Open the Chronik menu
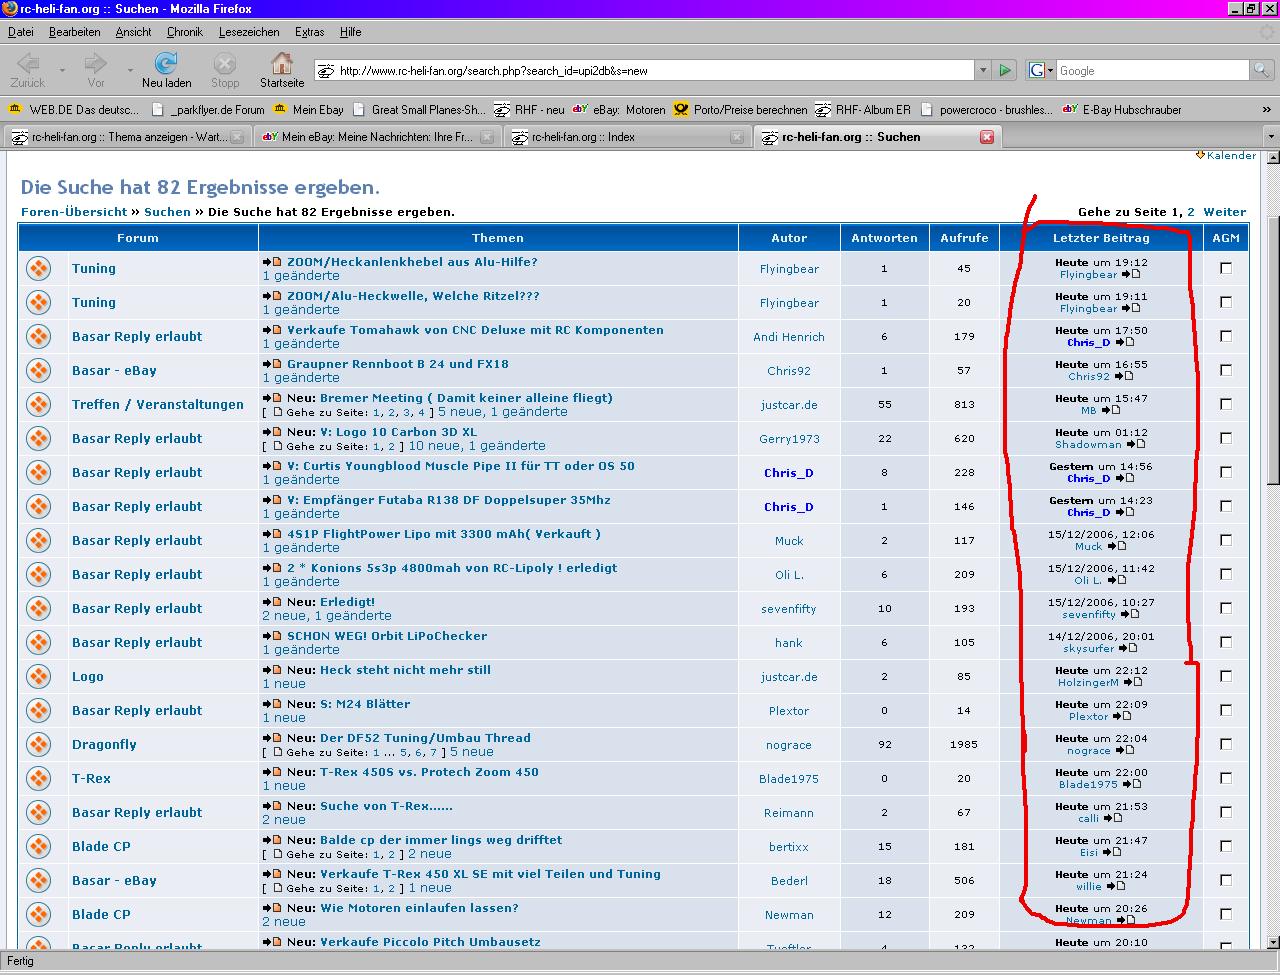 (x=184, y=32)
